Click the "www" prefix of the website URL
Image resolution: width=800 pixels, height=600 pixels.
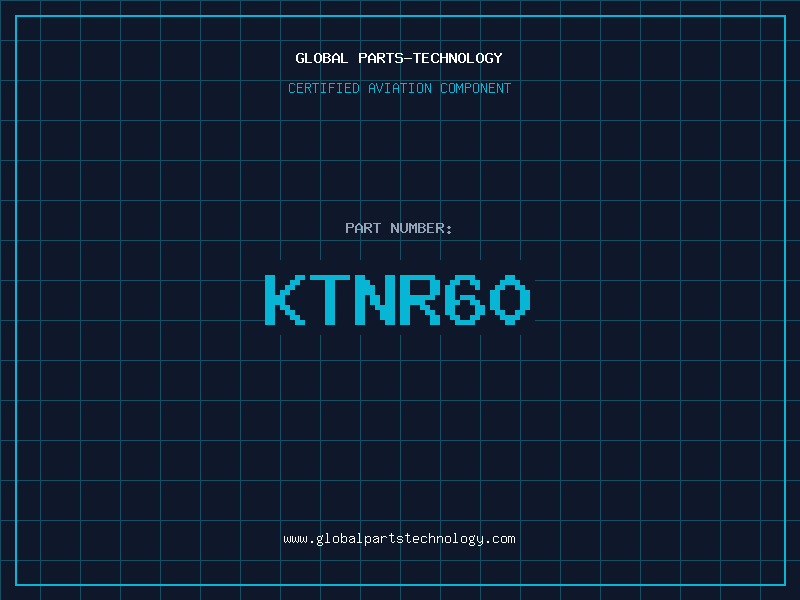[x=295, y=539]
